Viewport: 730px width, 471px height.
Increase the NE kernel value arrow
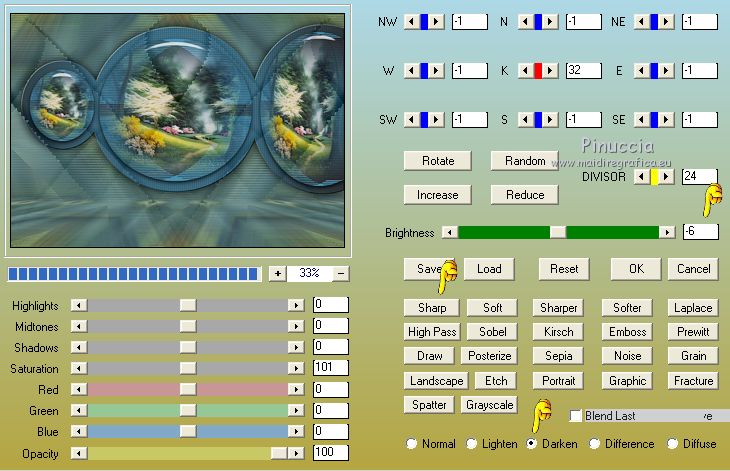666,21
